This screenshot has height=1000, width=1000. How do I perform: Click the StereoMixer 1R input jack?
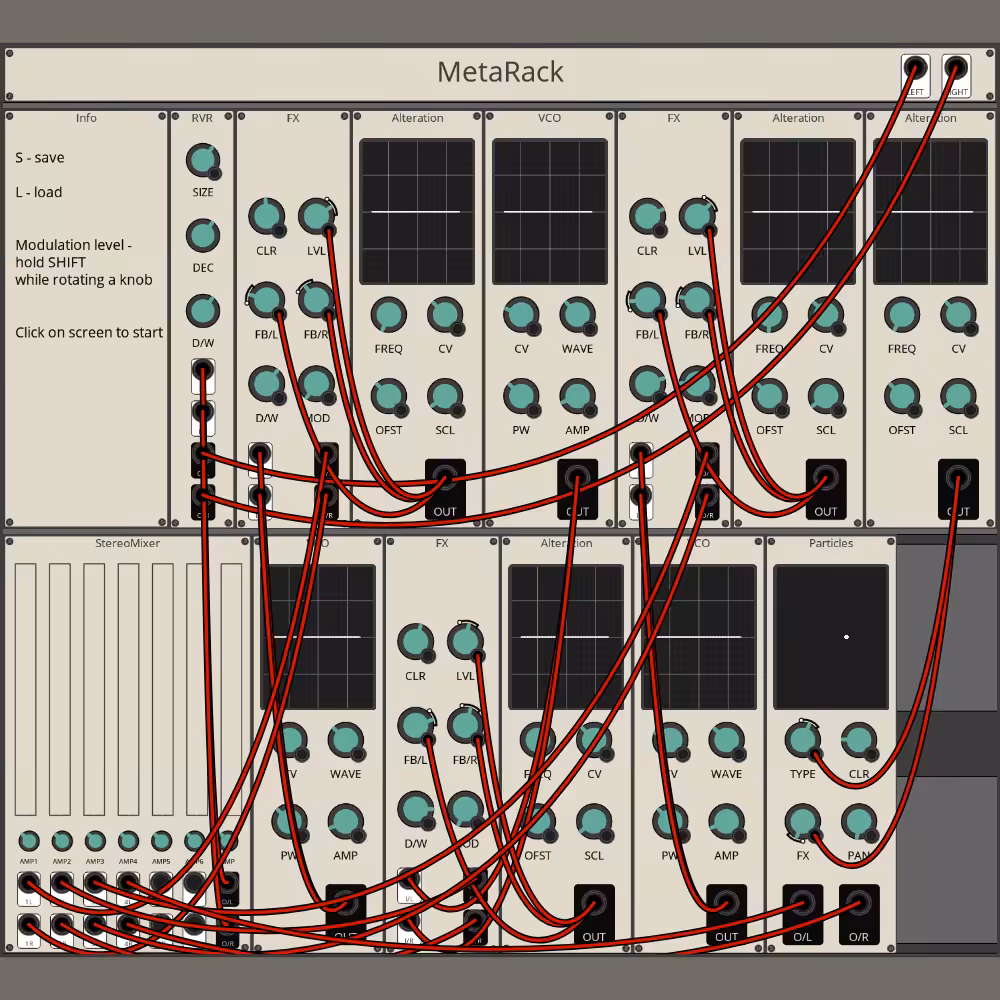click(29, 924)
